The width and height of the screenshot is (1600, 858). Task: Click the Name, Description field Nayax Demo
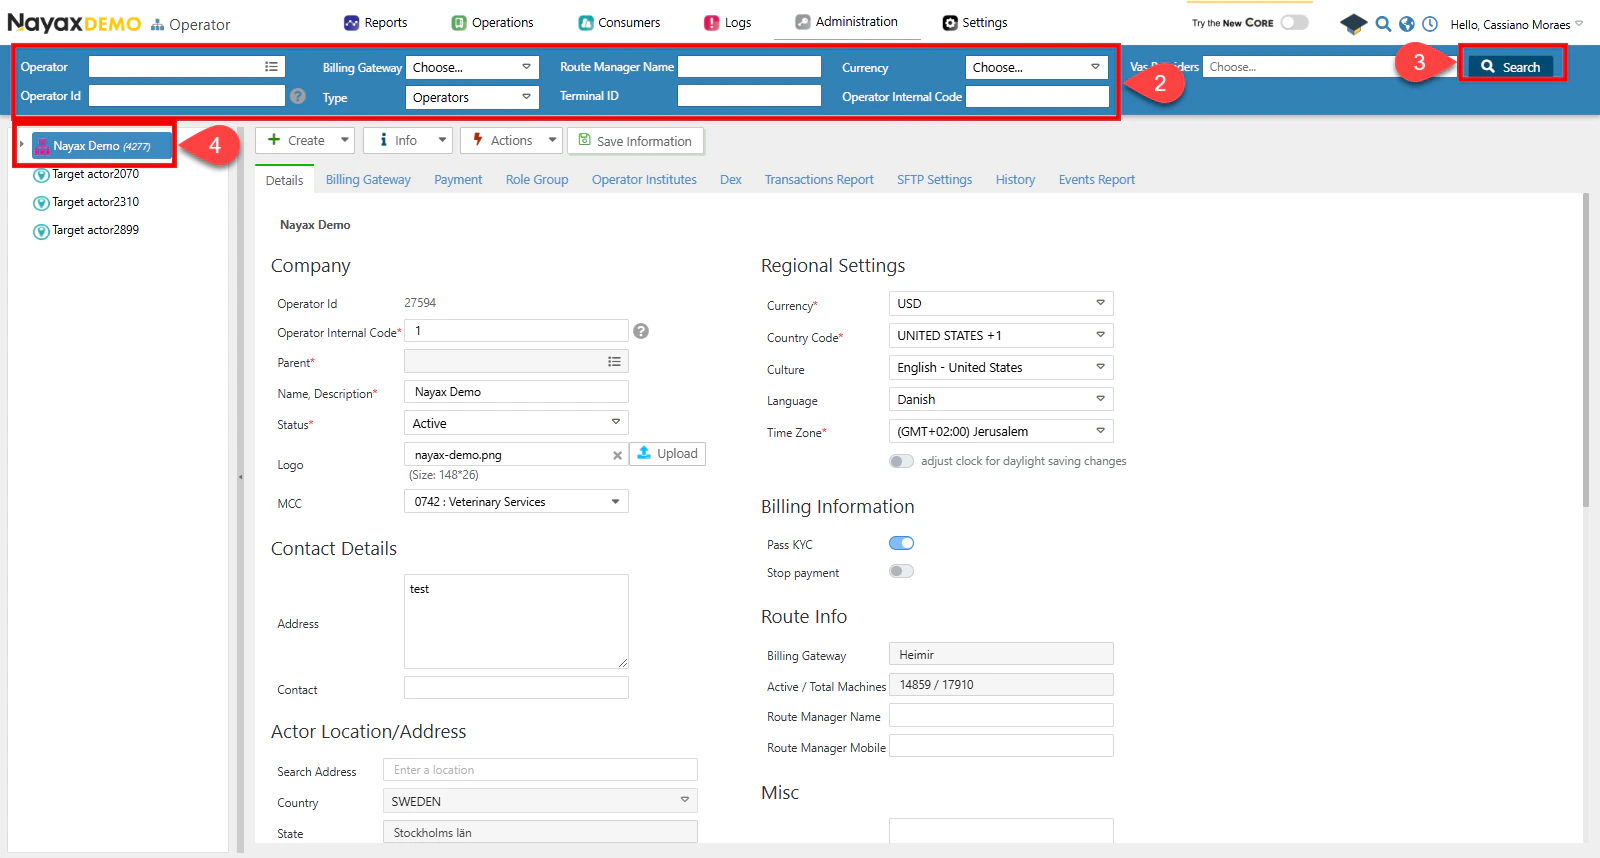(516, 392)
